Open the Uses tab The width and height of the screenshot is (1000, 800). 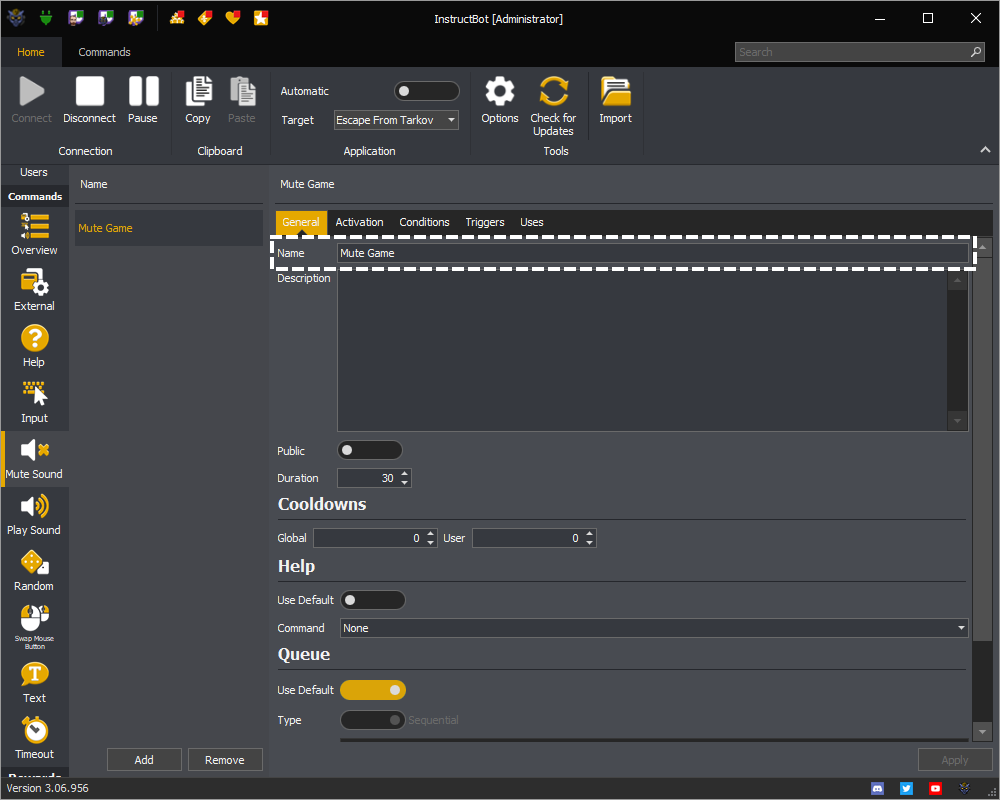pos(532,222)
